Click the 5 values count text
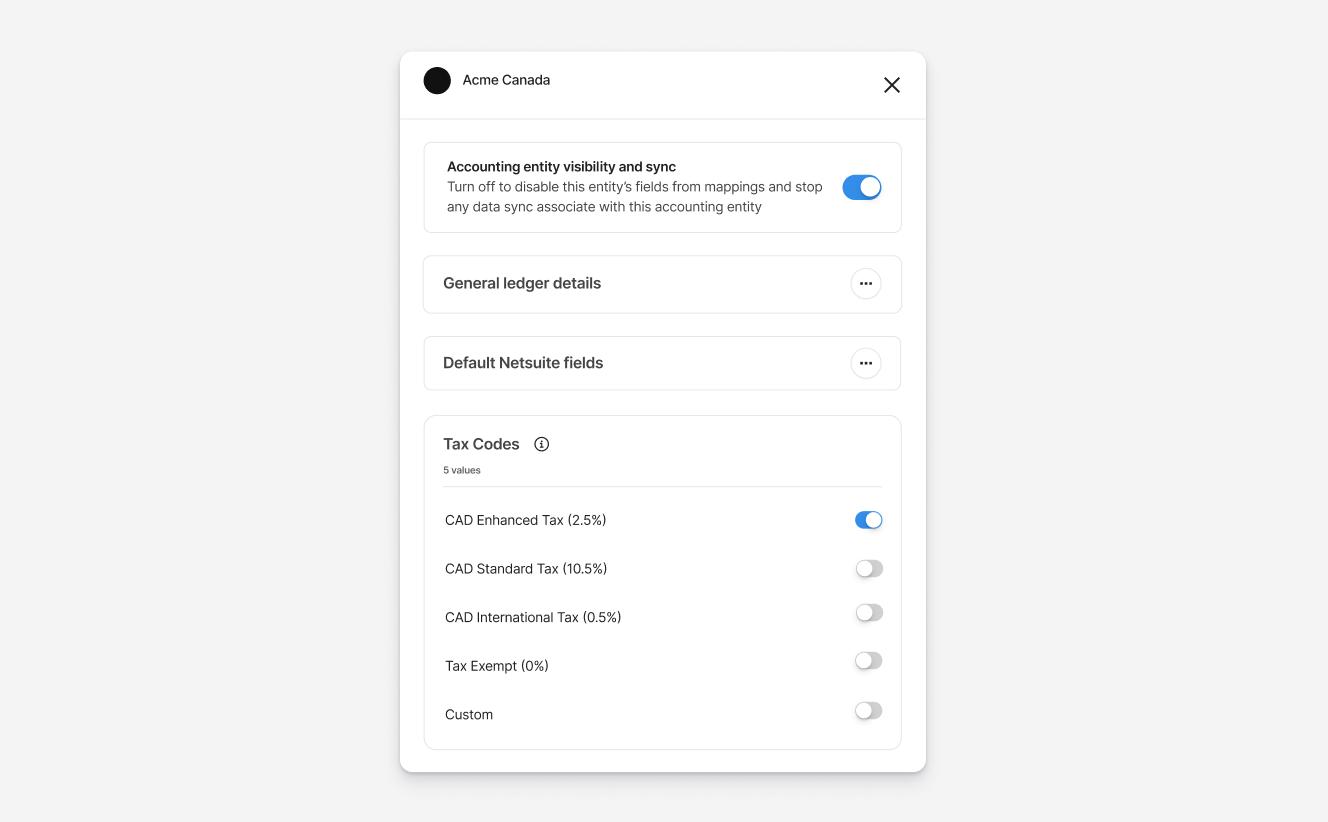The height and width of the screenshot is (822, 1328). pos(462,470)
